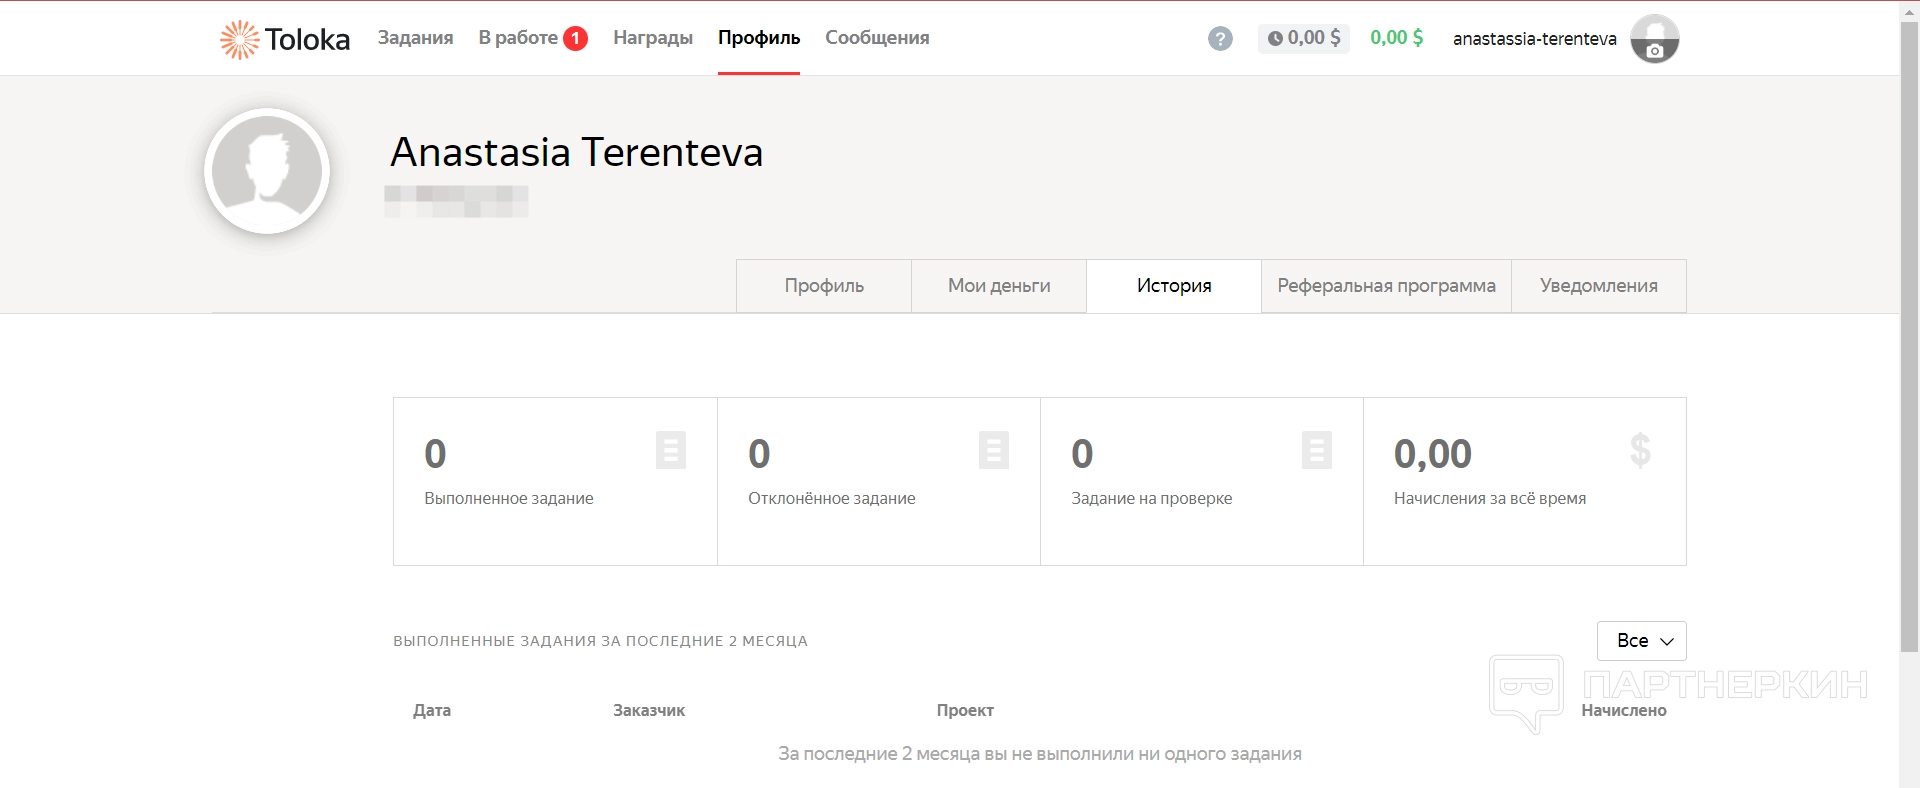1920x788 pixels.
Task: Click the Проект column header
Action: [965, 710]
